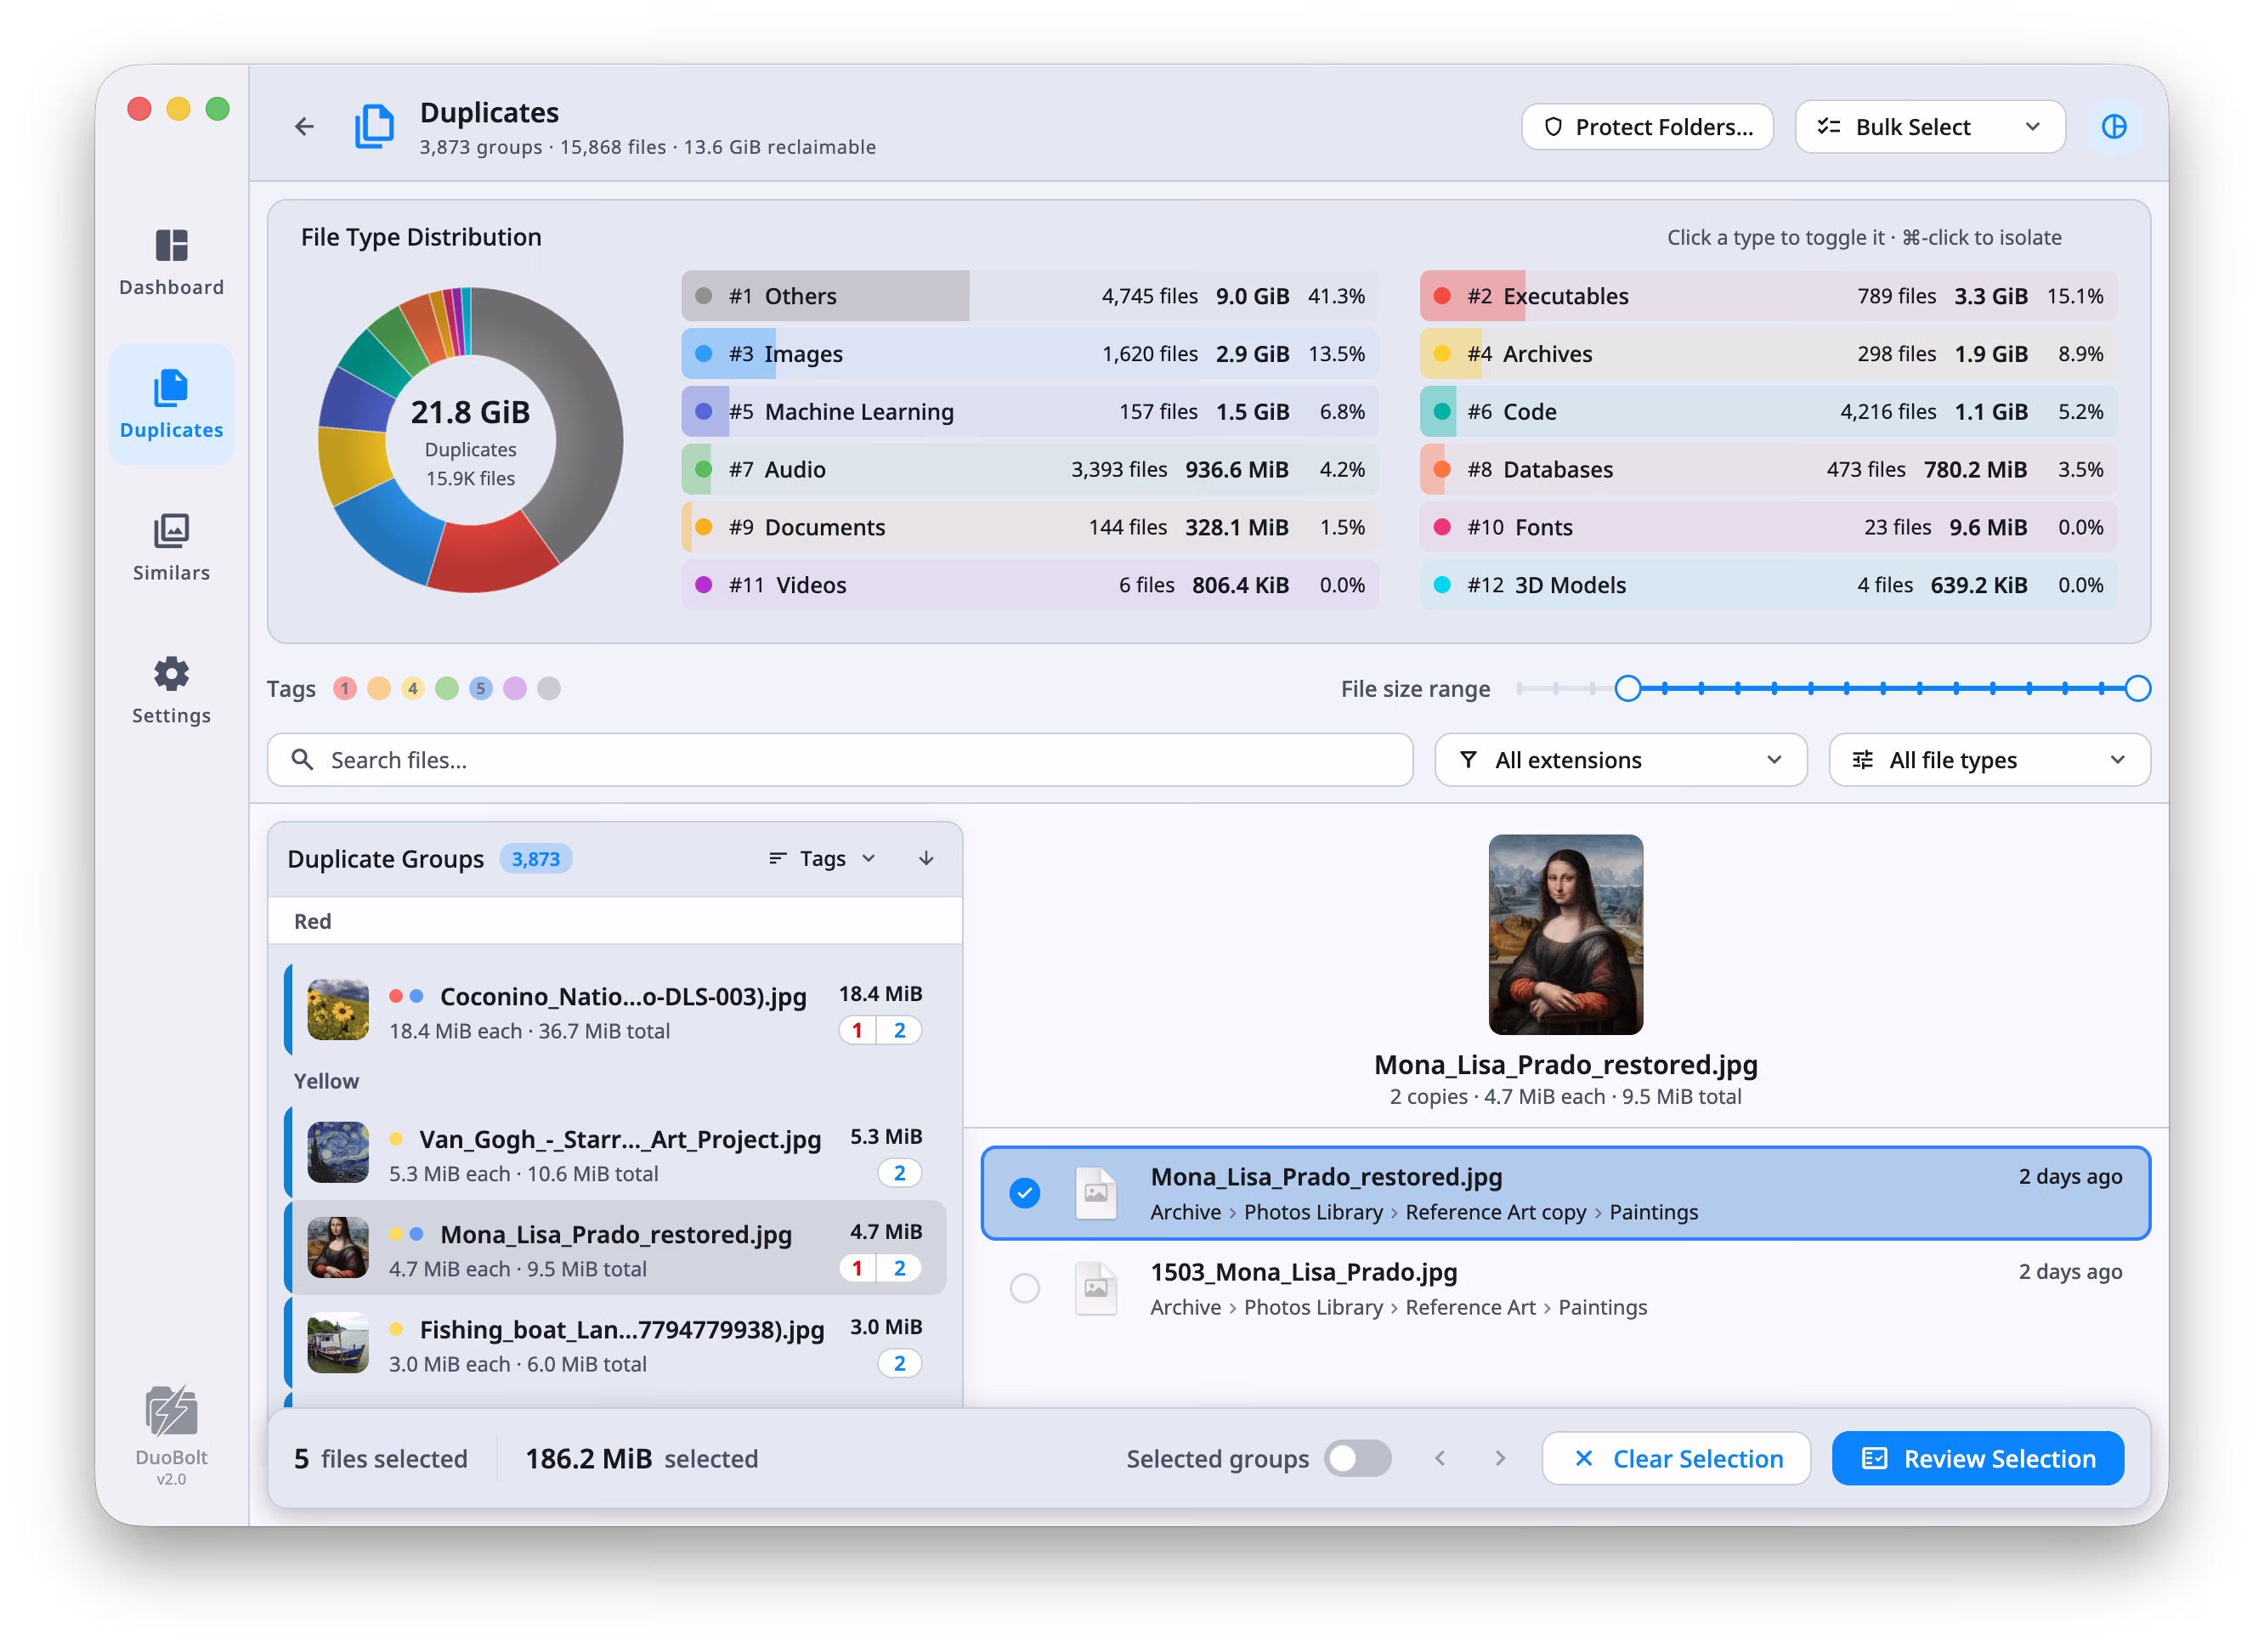Click the tag 2 count on Van Gogh group

[899, 1174]
